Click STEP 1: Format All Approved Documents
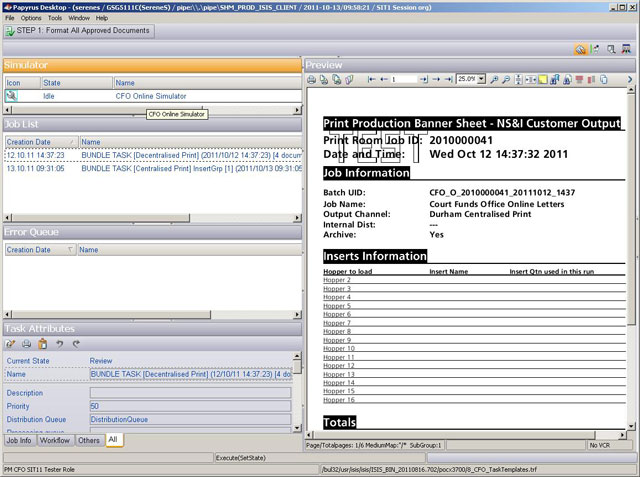The width and height of the screenshot is (640, 477). (79, 31)
